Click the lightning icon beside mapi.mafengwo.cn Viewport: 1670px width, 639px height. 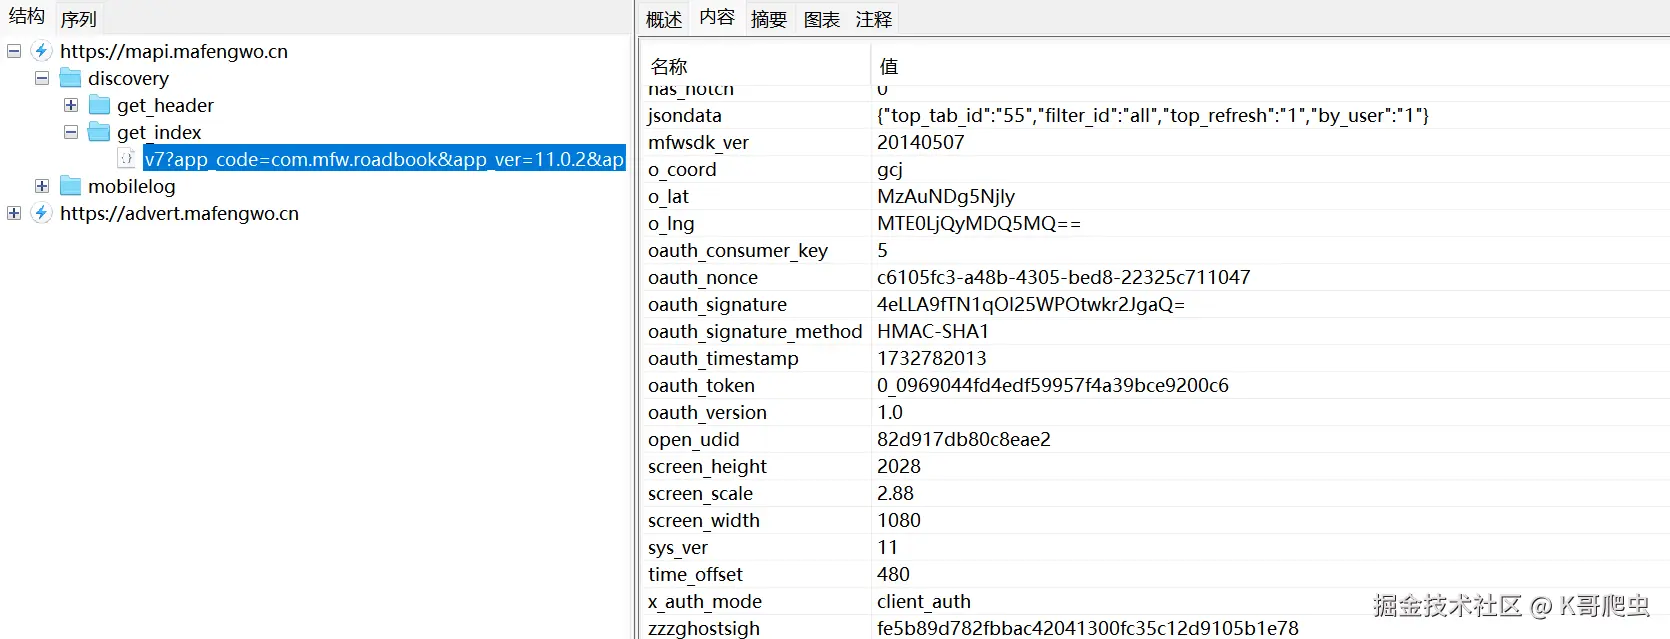tap(41, 51)
